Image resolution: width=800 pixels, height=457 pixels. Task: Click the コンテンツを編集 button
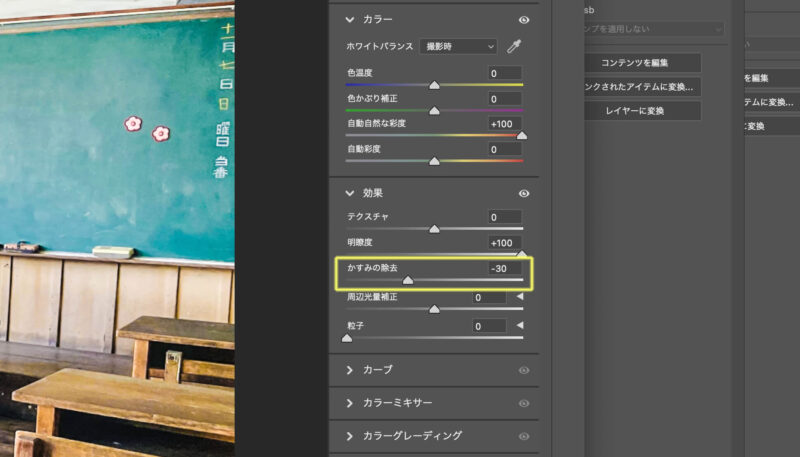(x=642, y=63)
